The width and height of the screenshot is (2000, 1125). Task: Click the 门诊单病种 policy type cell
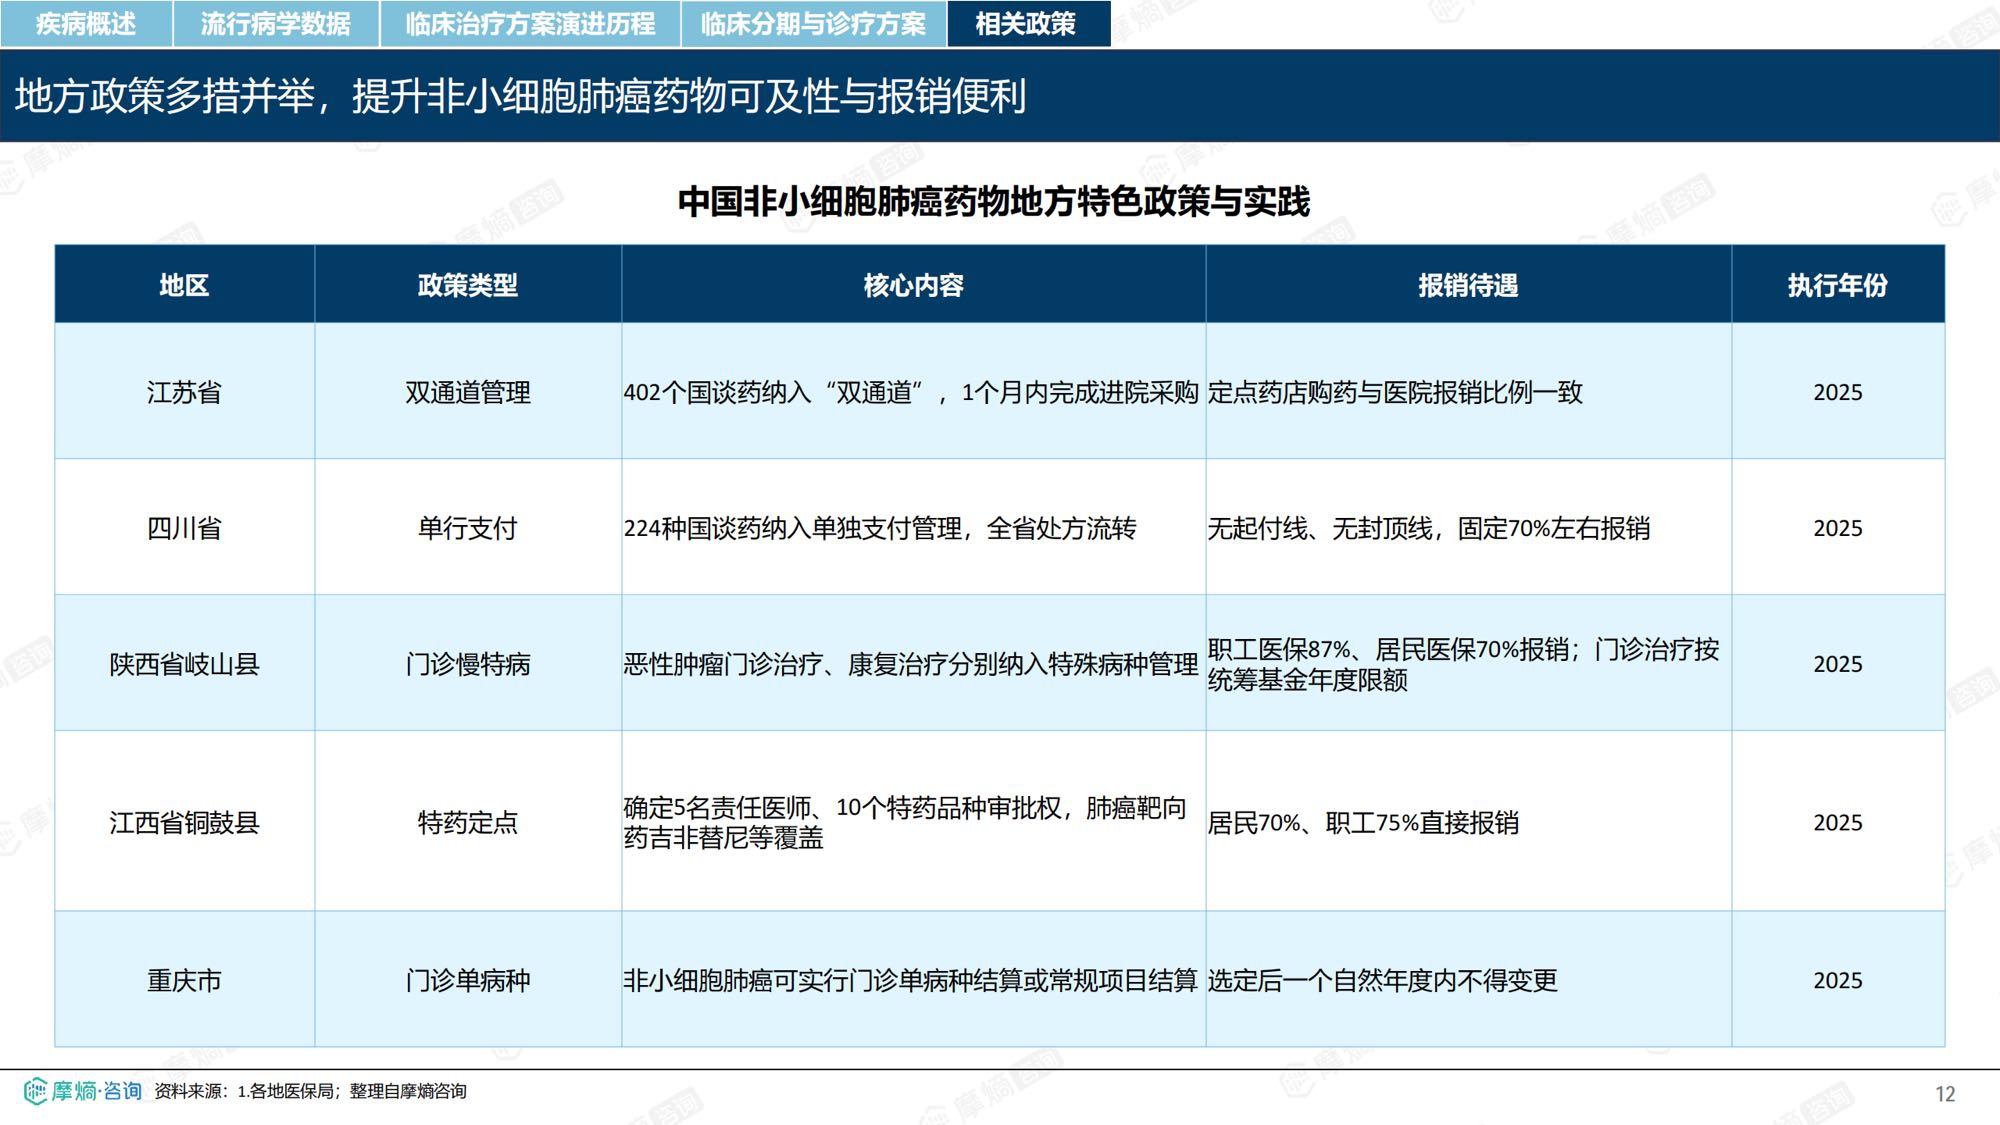468,980
